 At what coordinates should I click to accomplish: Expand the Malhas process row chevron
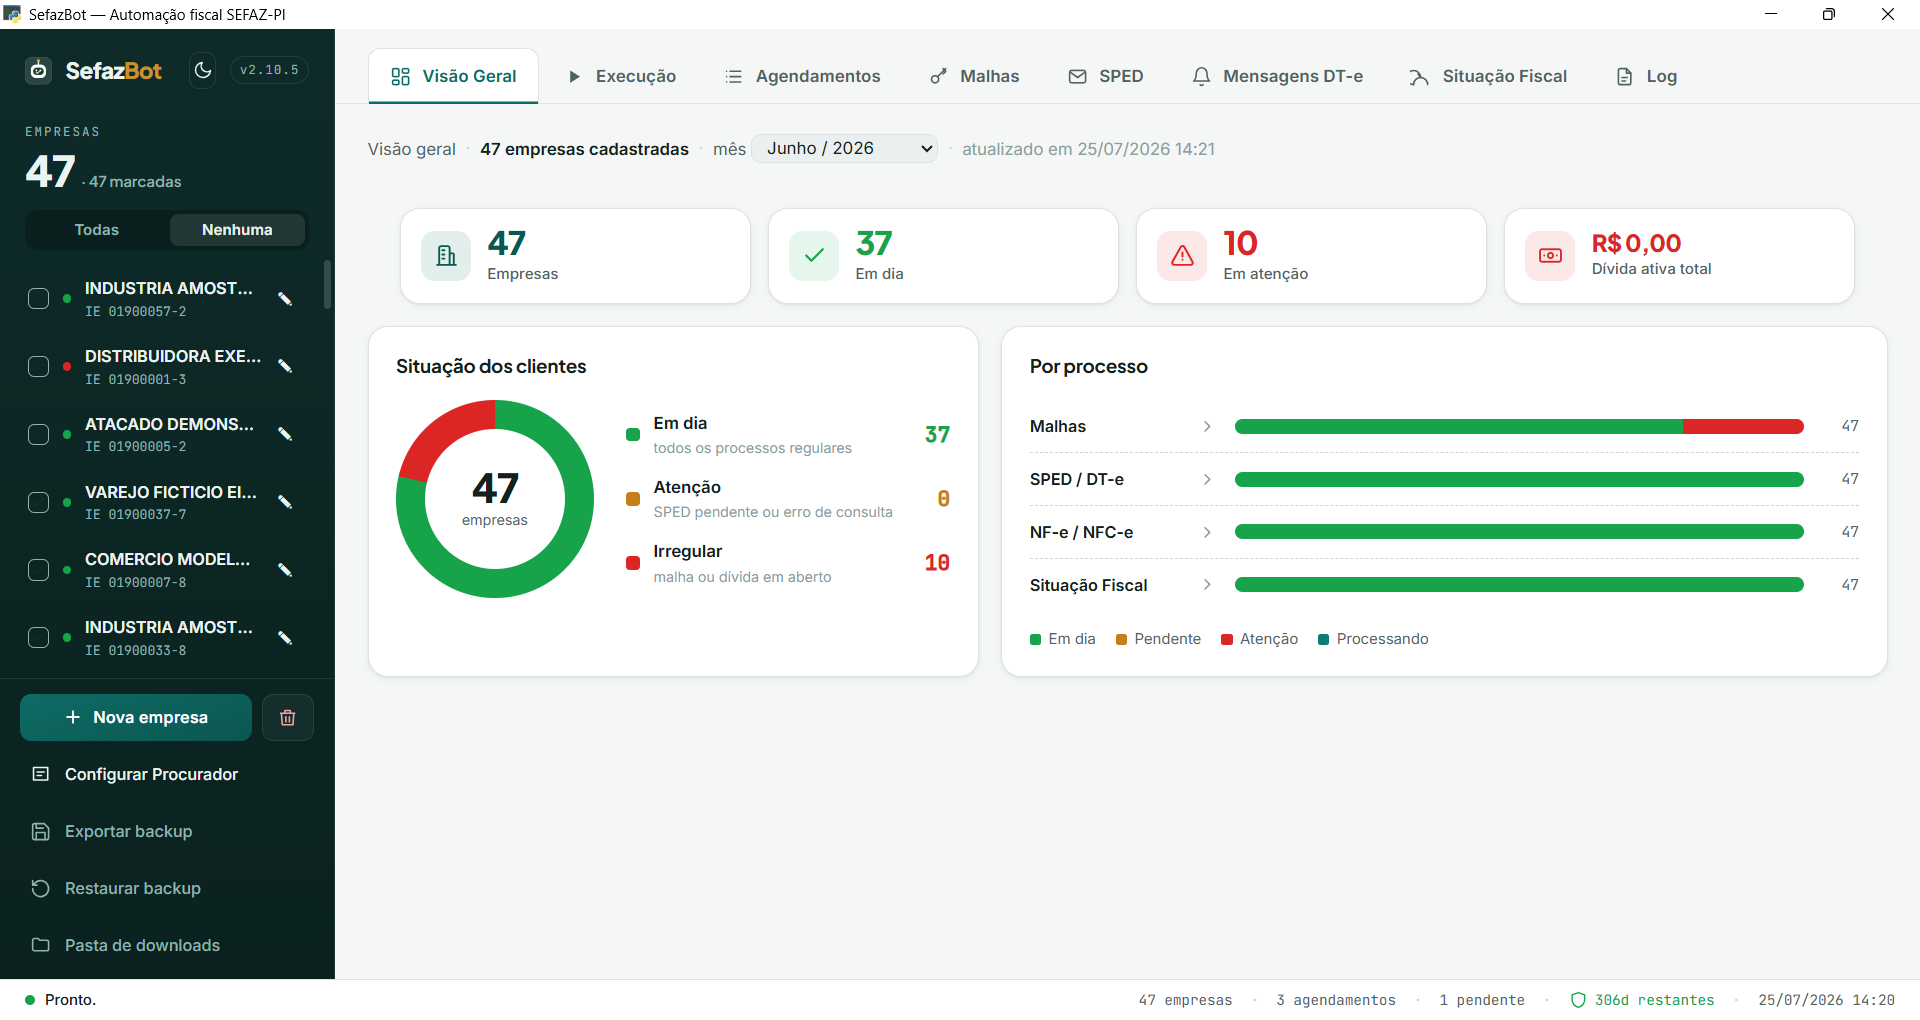(1207, 426)
